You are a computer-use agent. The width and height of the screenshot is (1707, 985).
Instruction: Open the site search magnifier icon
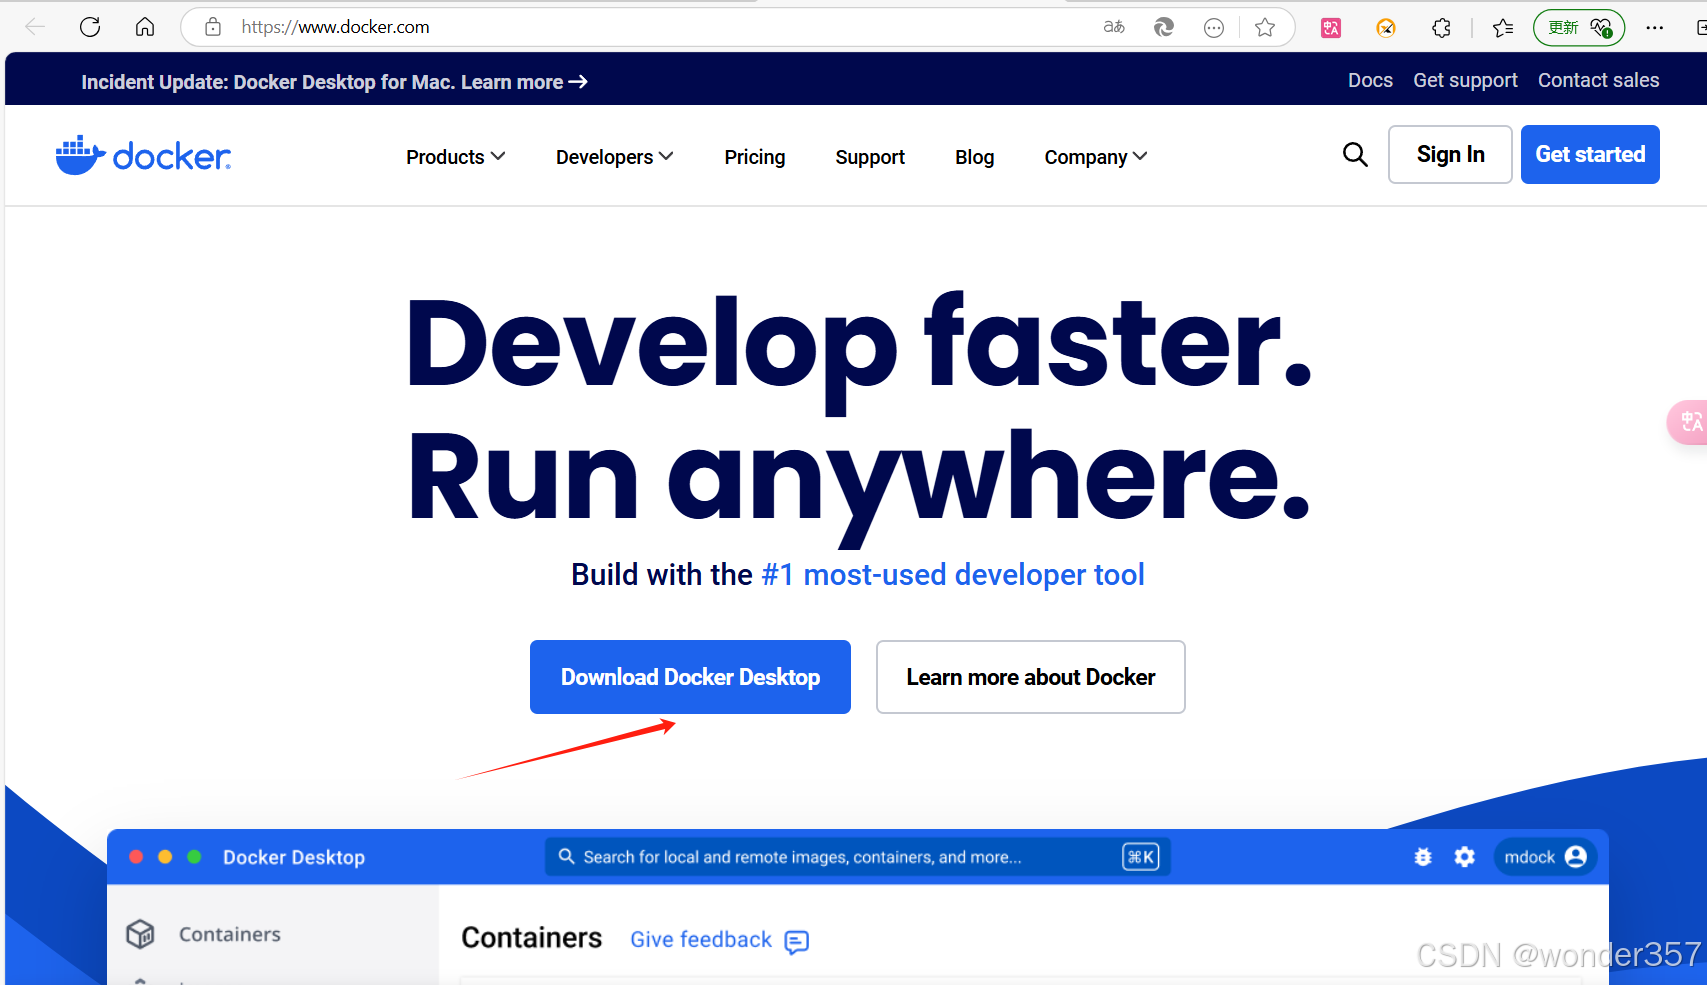coord(1355,154)
